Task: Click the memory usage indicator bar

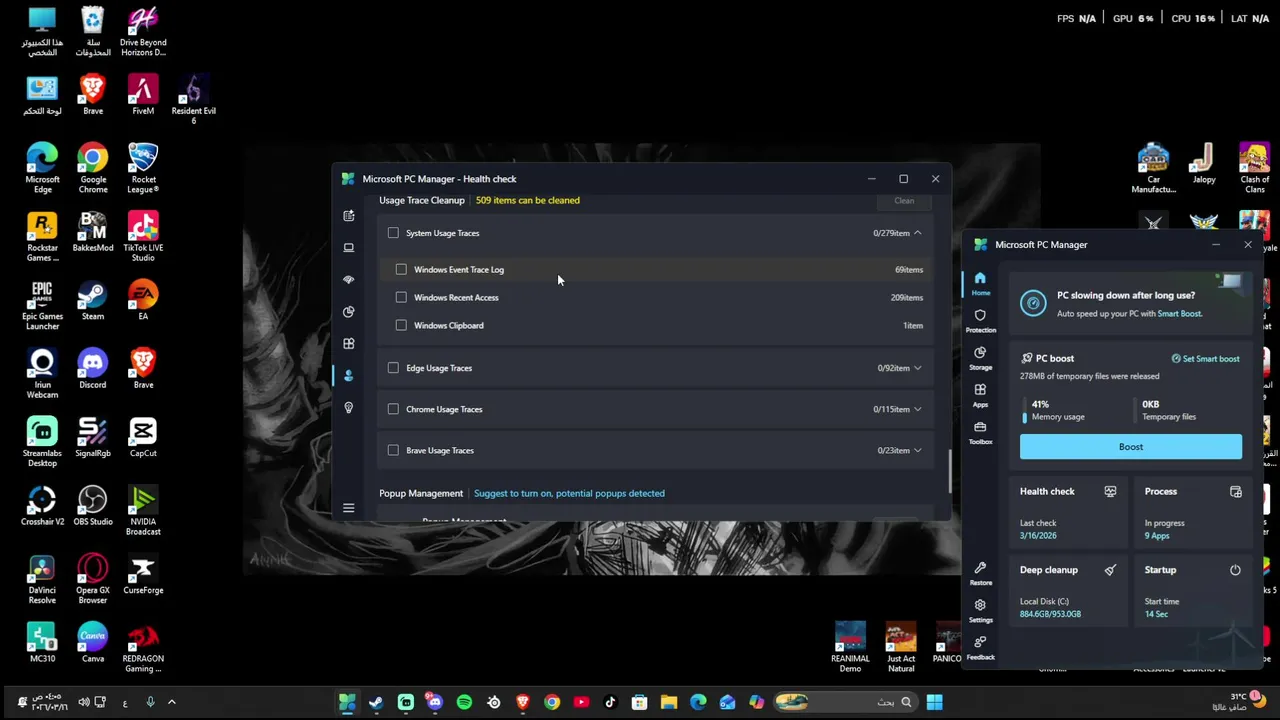Action: tap(1025, 410)
